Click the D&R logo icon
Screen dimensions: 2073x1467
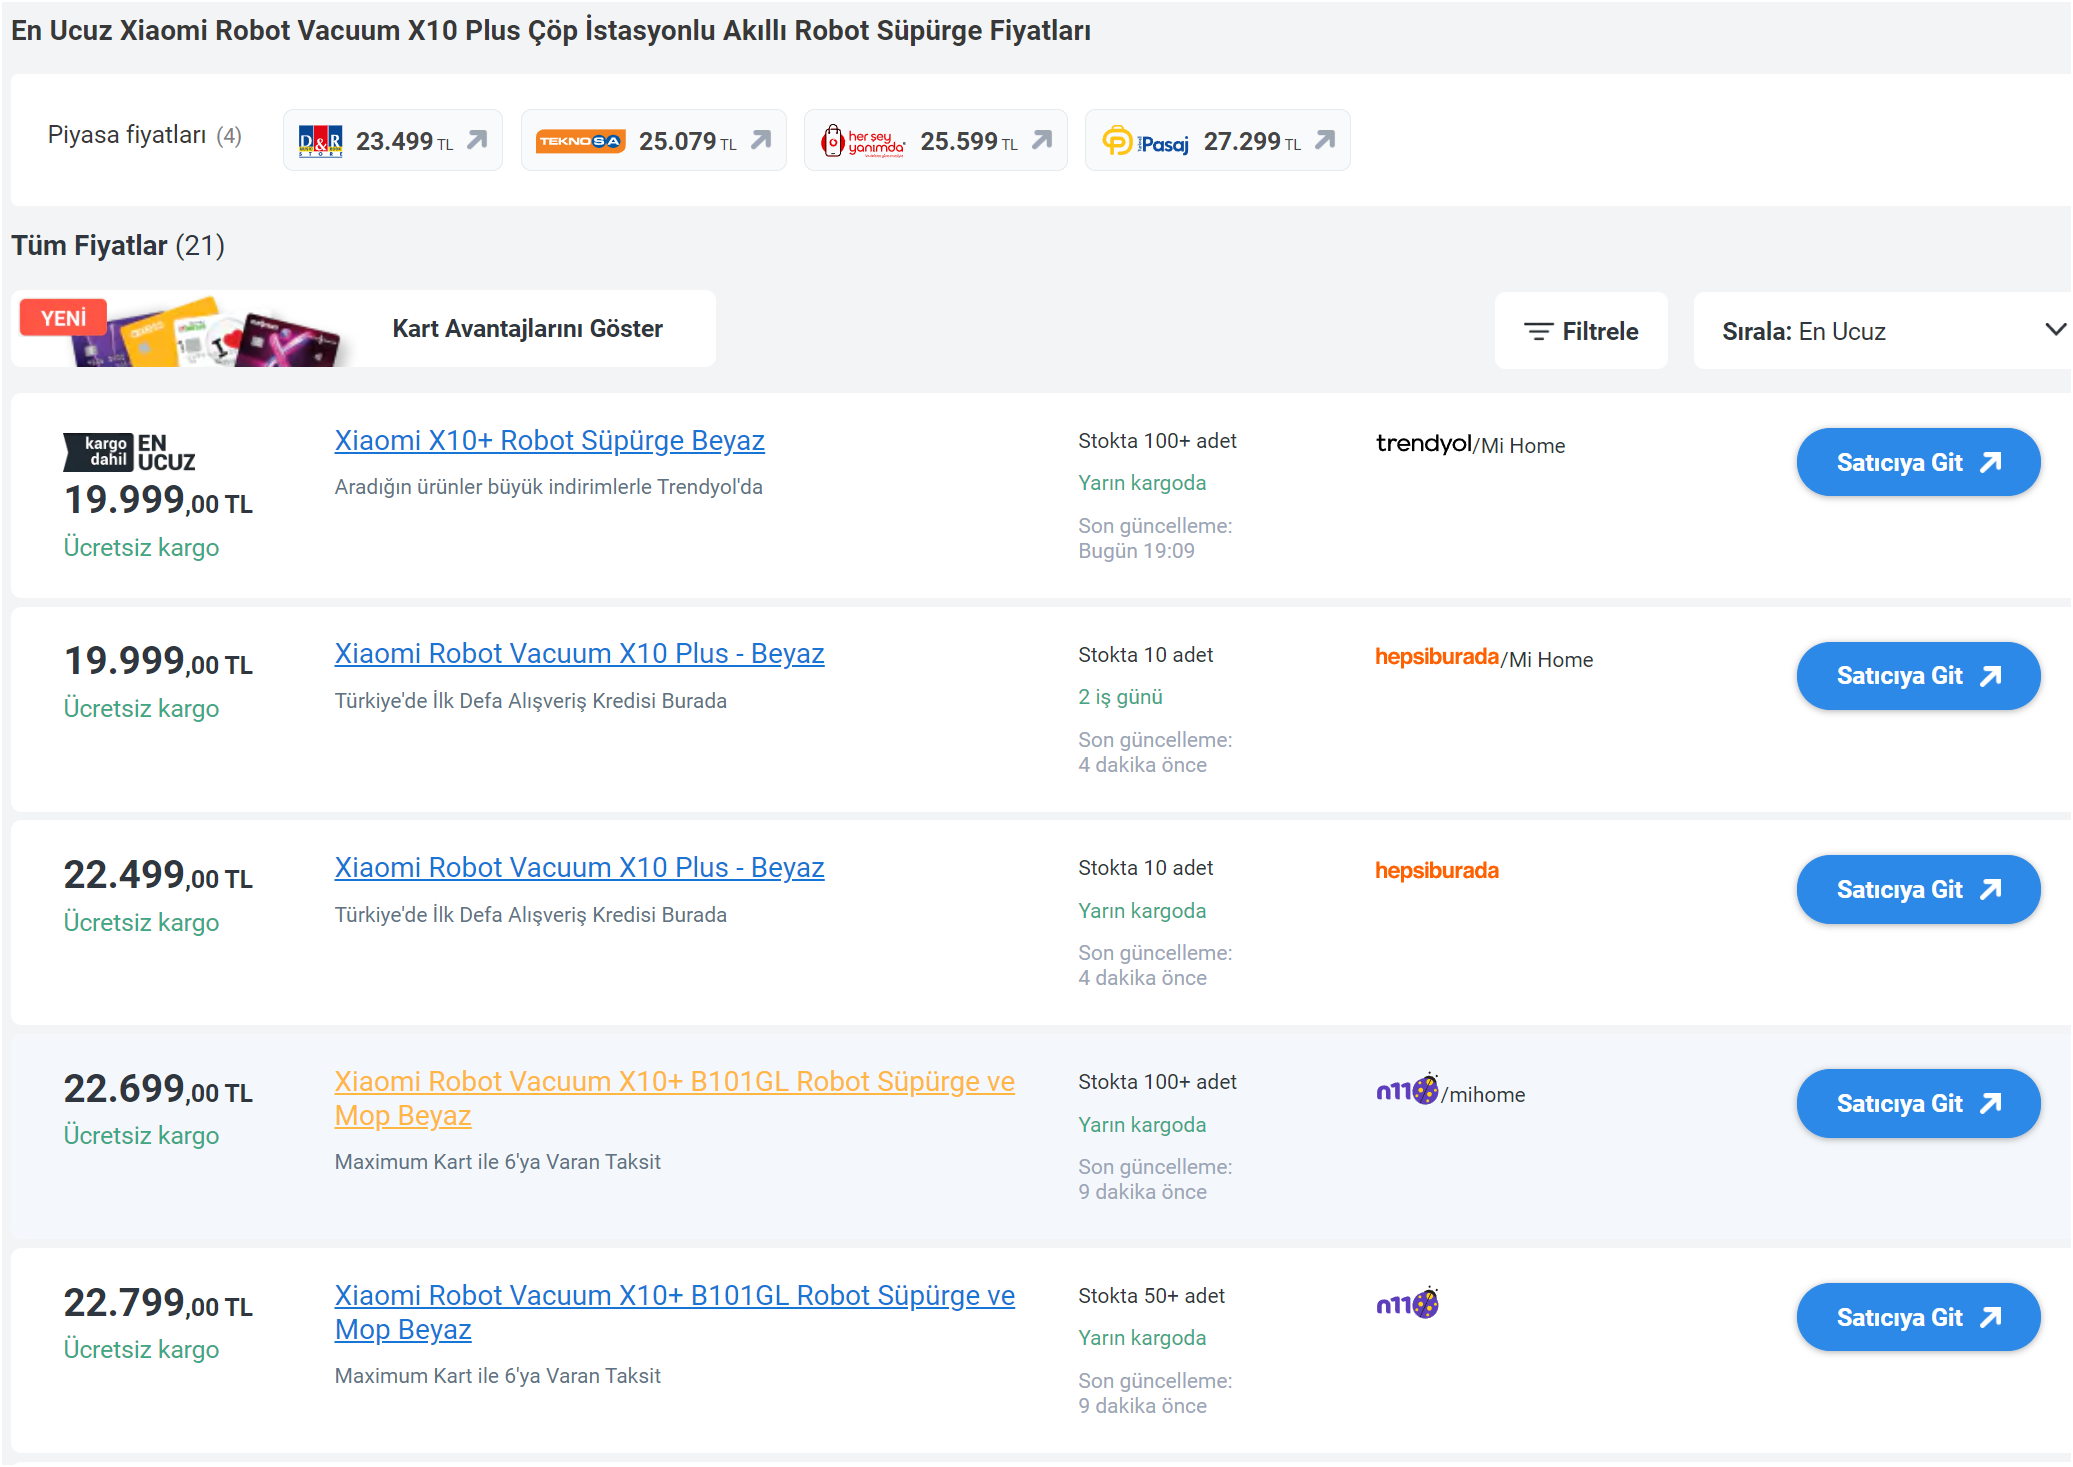tap(321, 141)
